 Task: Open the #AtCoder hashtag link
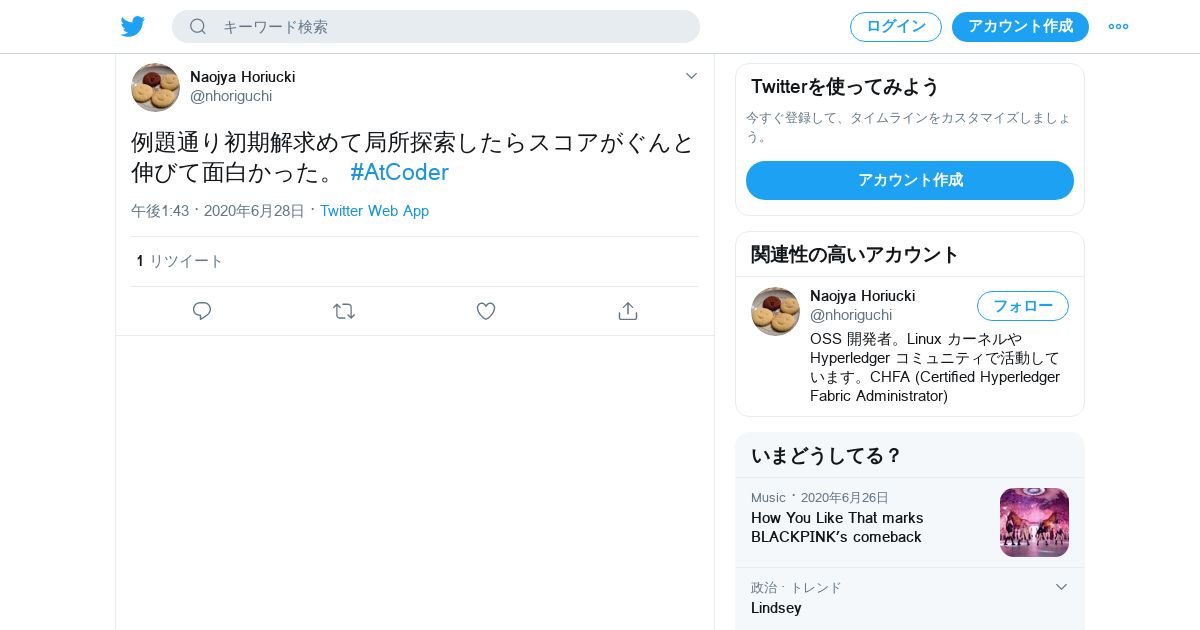399,172
